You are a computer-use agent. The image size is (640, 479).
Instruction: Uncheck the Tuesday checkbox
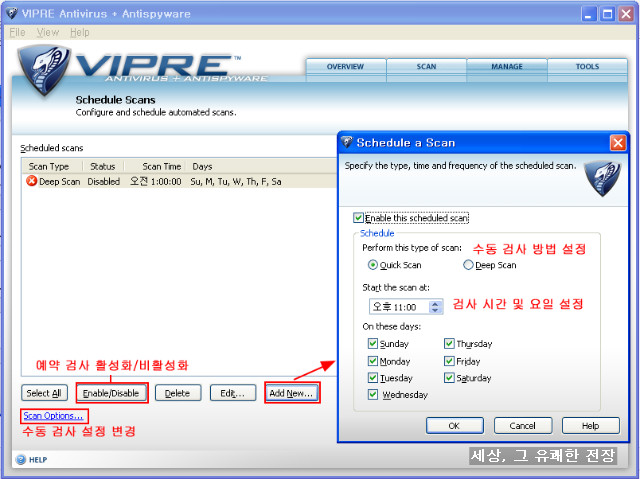372,377
